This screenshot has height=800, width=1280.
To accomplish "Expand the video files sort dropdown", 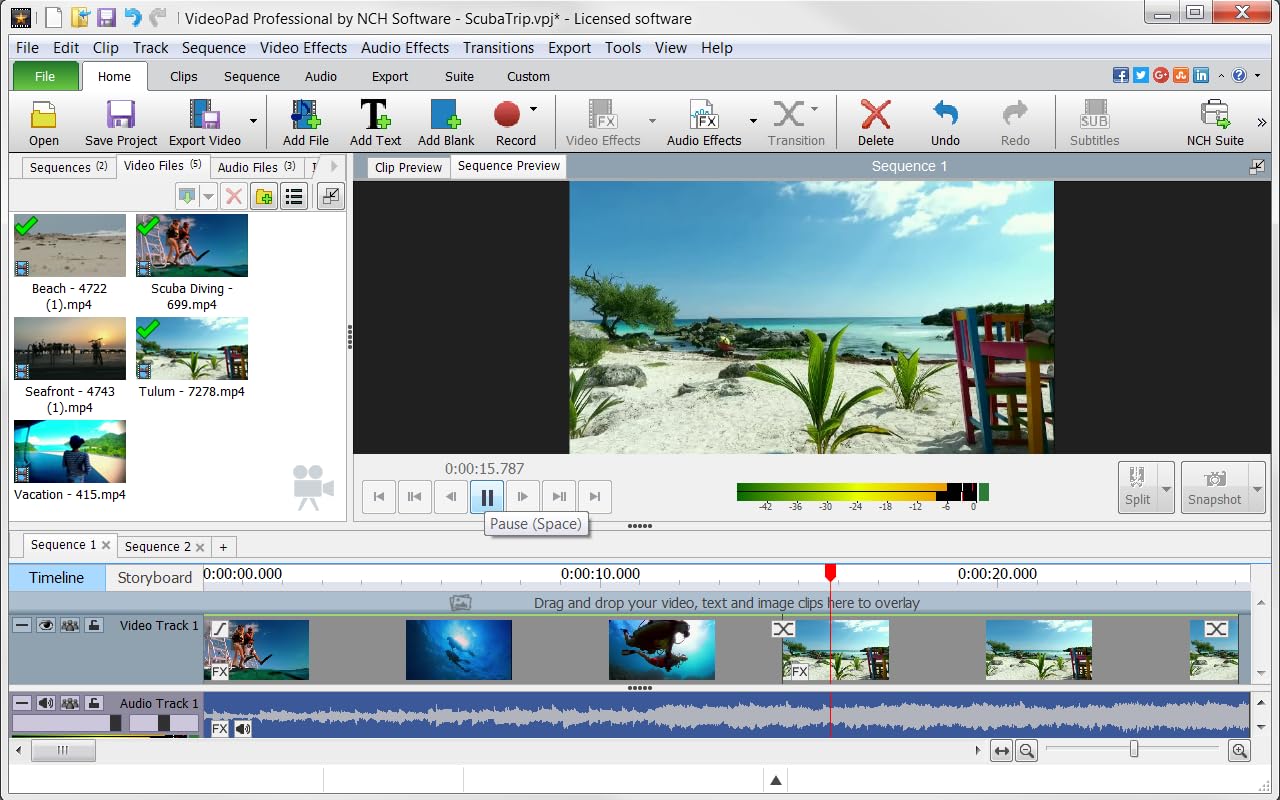I will pos(209,196).
